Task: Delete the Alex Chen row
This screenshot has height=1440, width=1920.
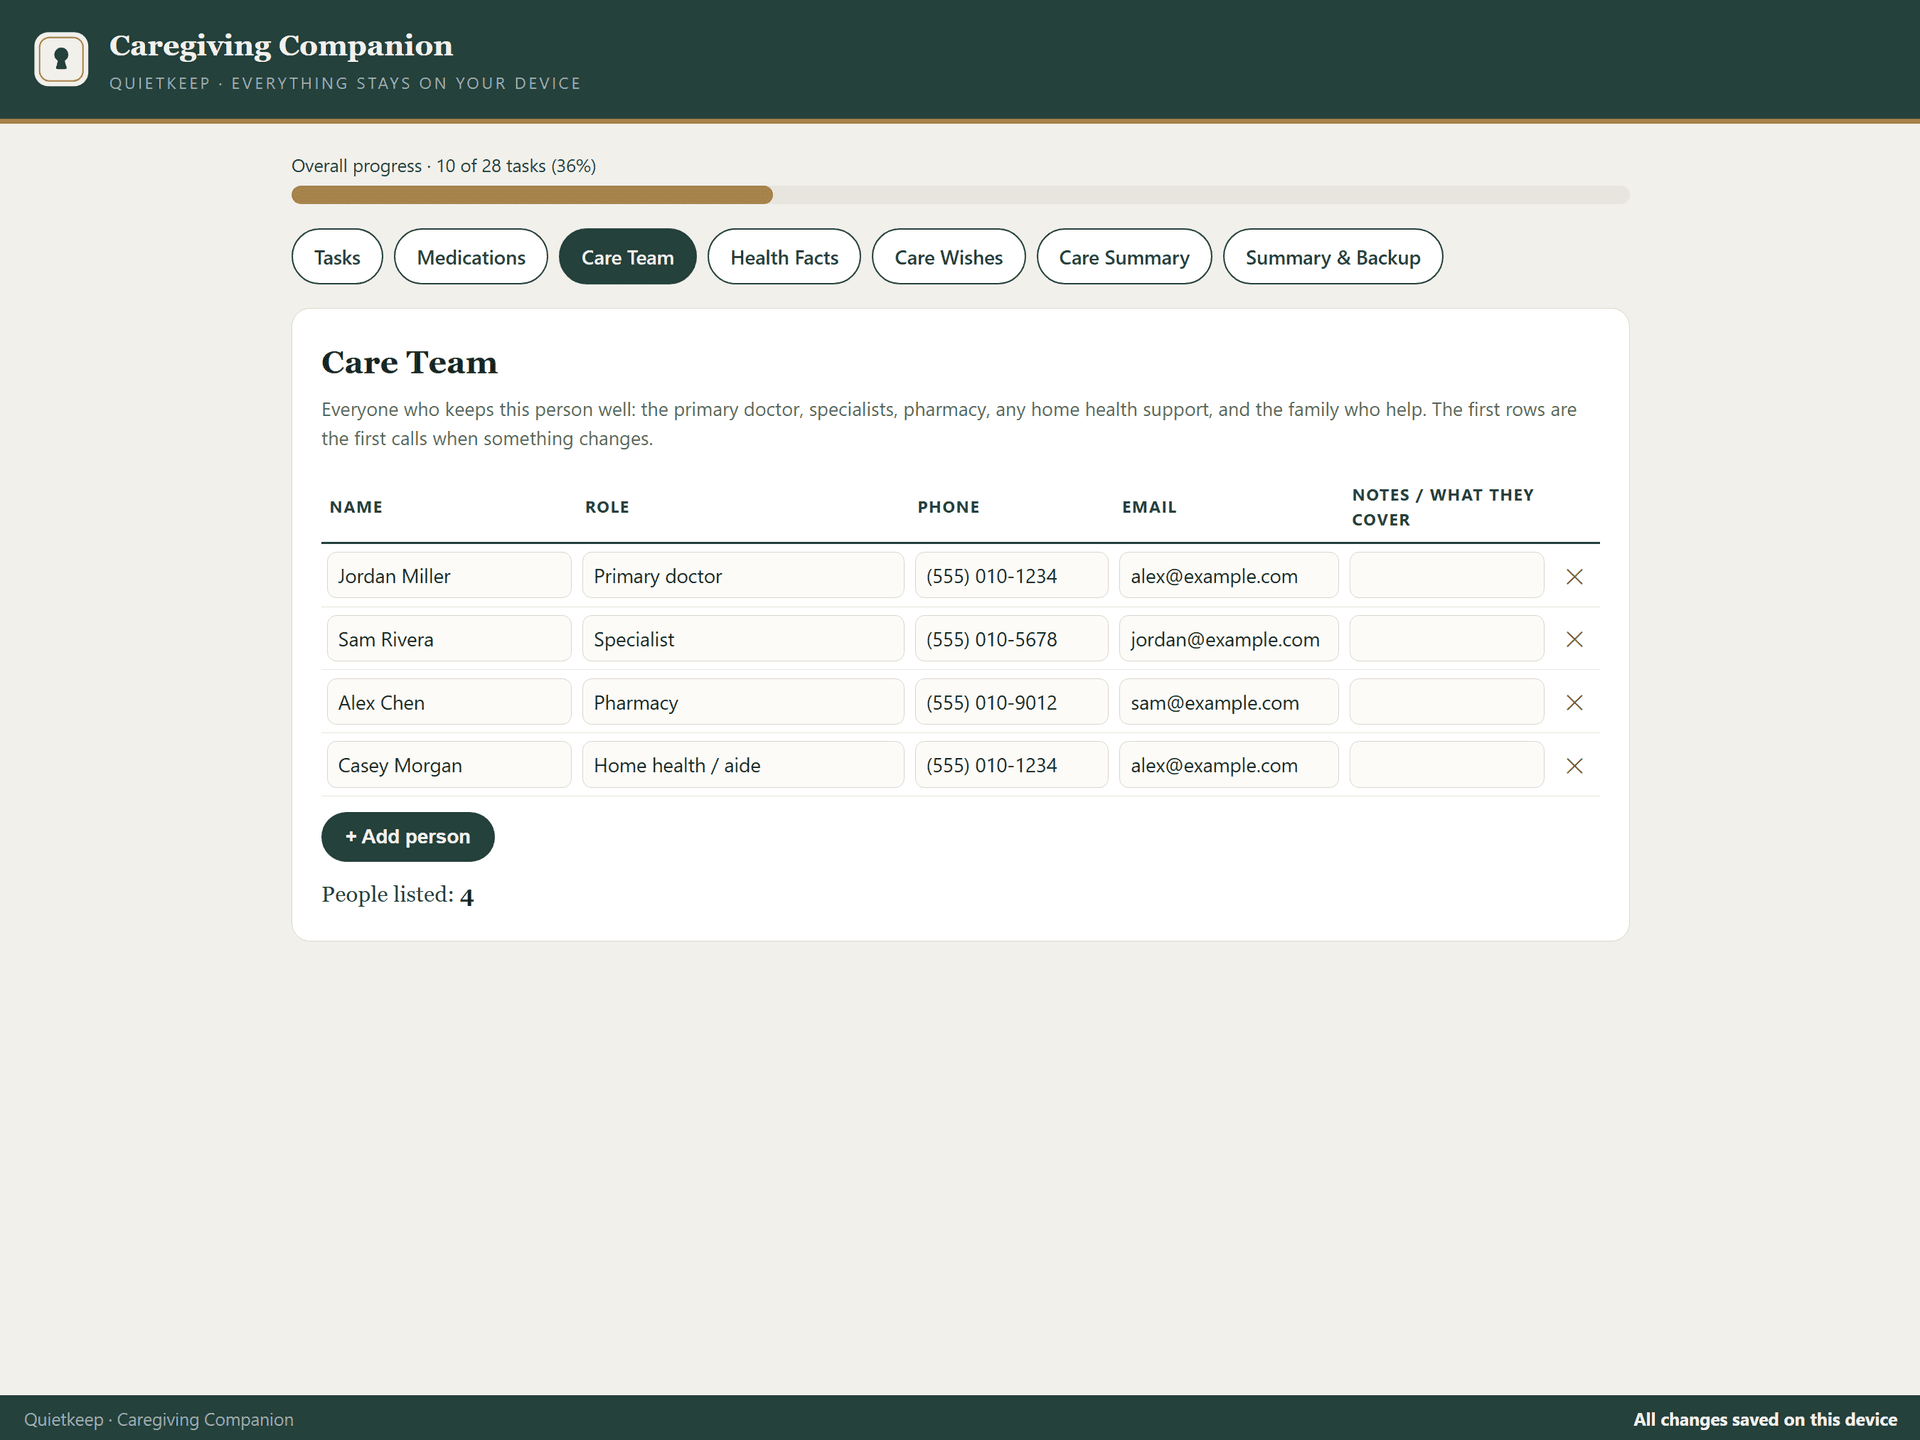Action: (x=1574, y=703)
